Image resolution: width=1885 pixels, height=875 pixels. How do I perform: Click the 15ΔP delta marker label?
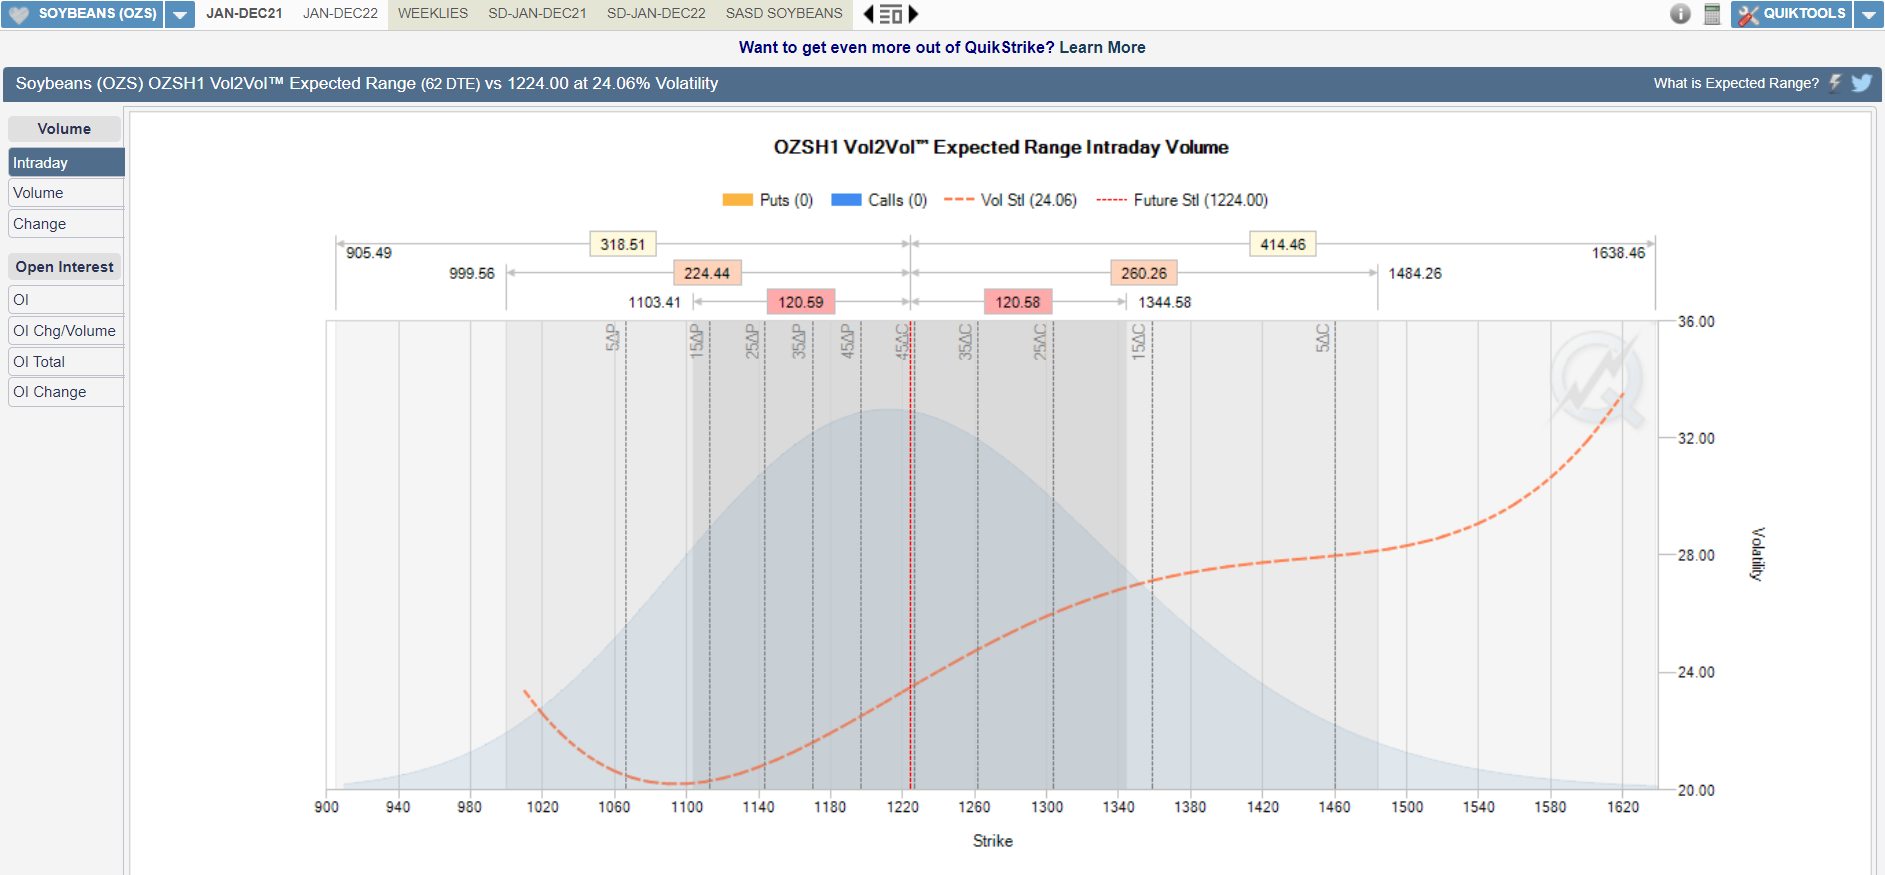(x=697, y=341)
